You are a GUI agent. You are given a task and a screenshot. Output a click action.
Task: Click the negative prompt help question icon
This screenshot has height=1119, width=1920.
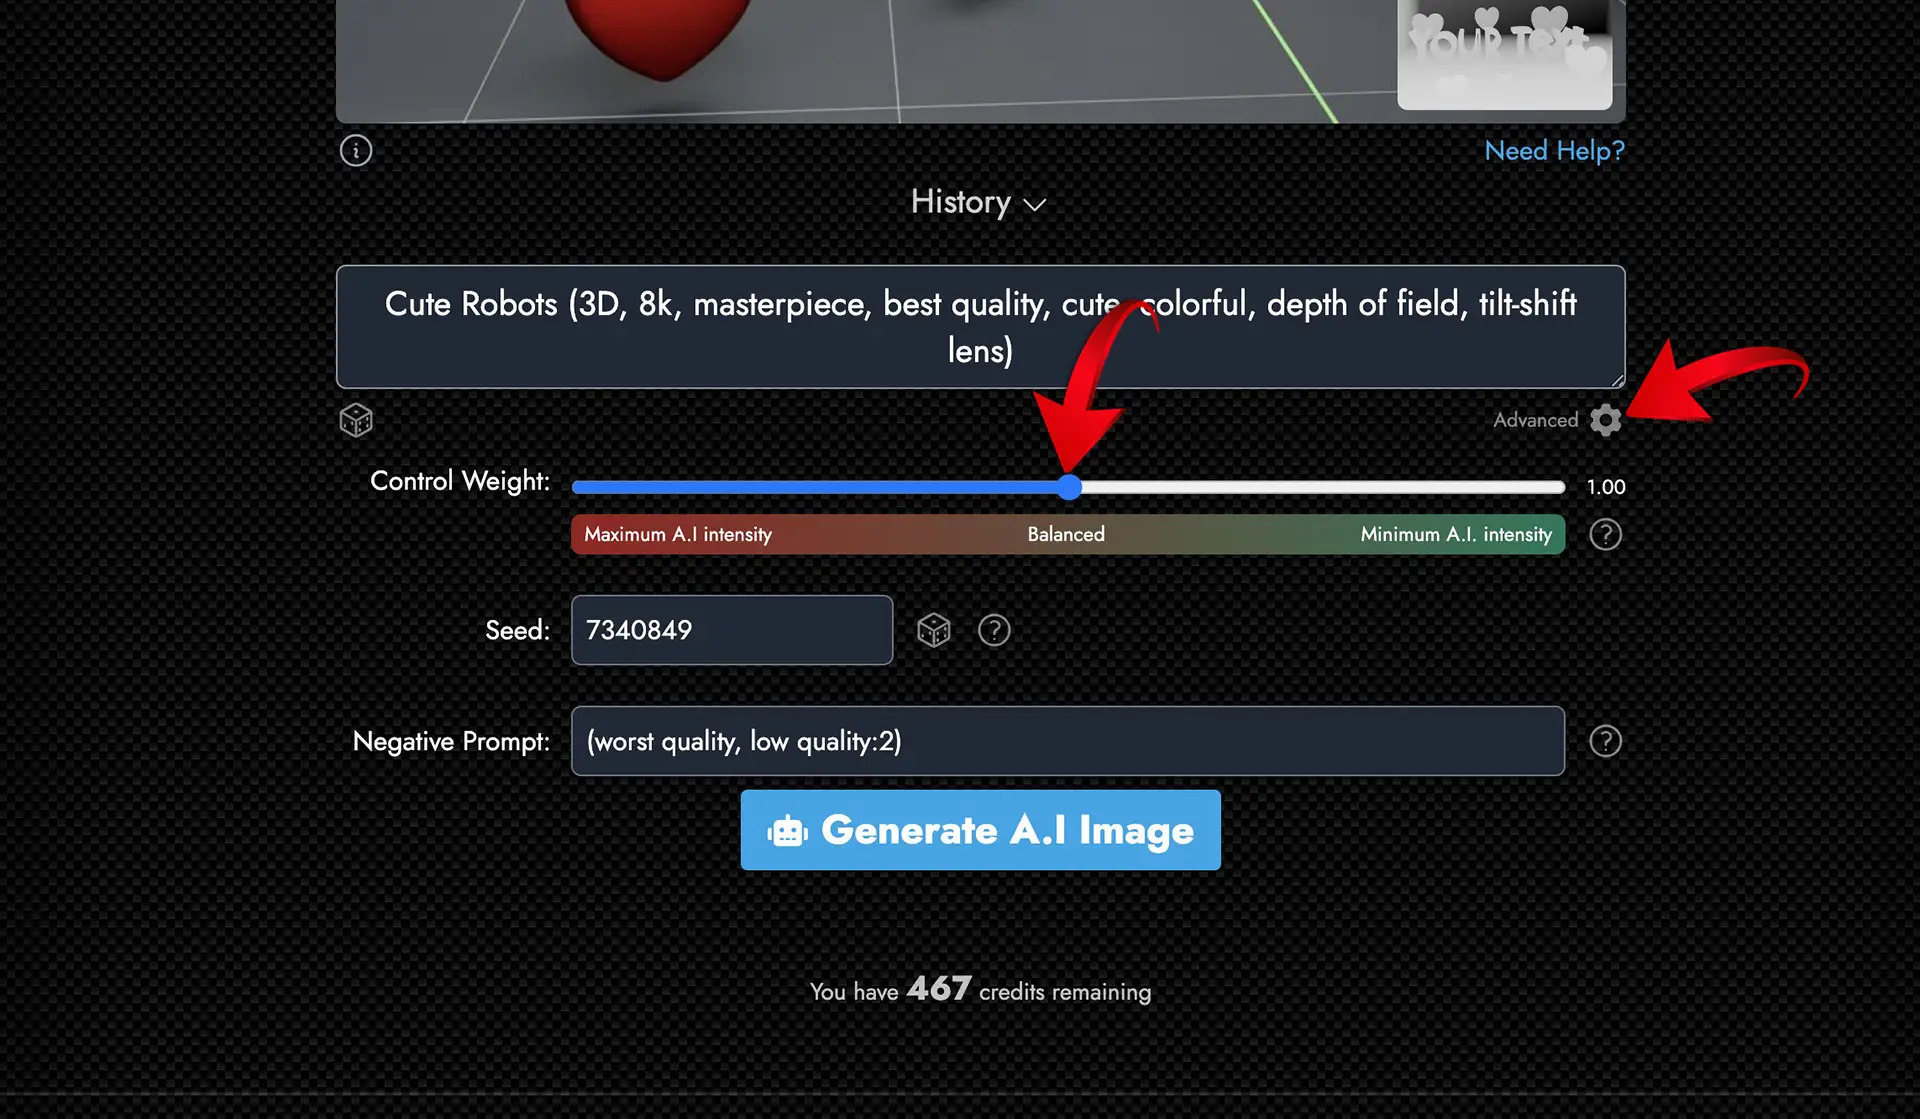pos(1606,741)
